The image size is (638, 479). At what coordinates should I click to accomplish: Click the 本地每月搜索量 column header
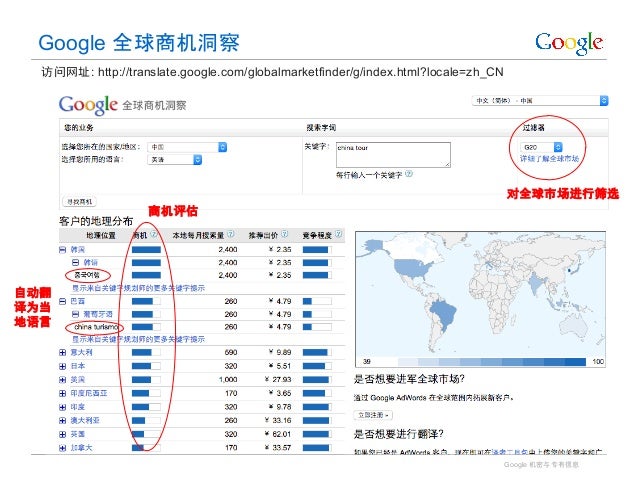tap(198, 235)
